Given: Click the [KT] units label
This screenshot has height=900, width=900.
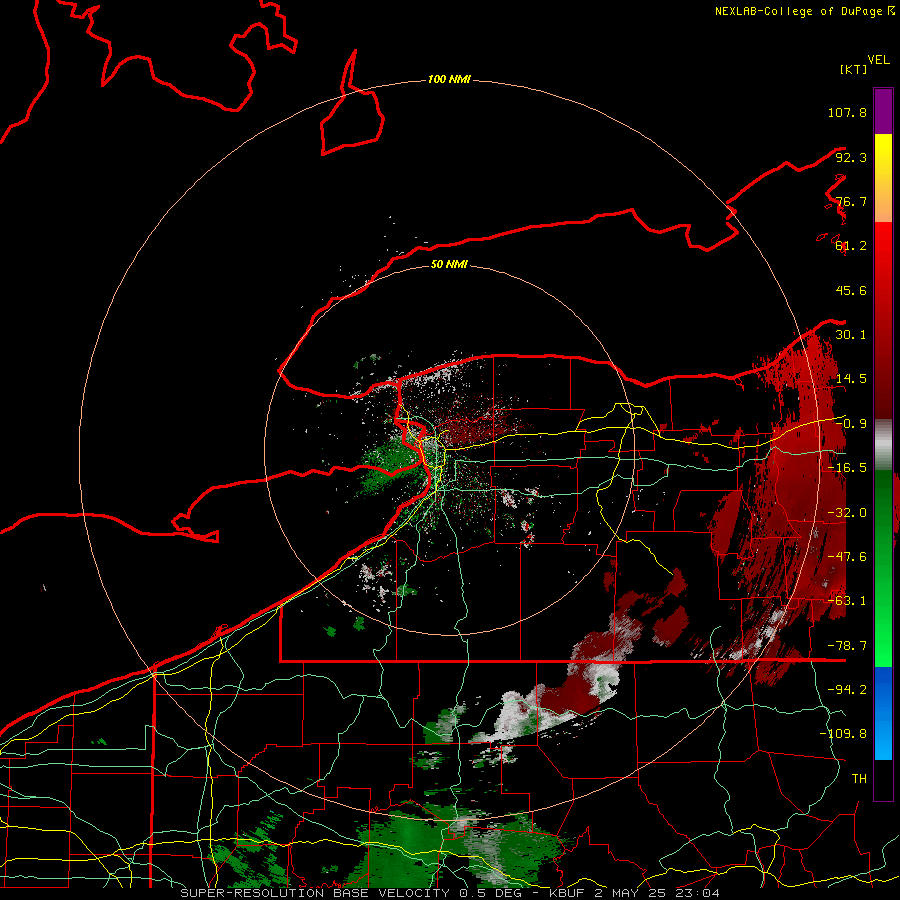Looking at the screenshot, I should 853,69.
